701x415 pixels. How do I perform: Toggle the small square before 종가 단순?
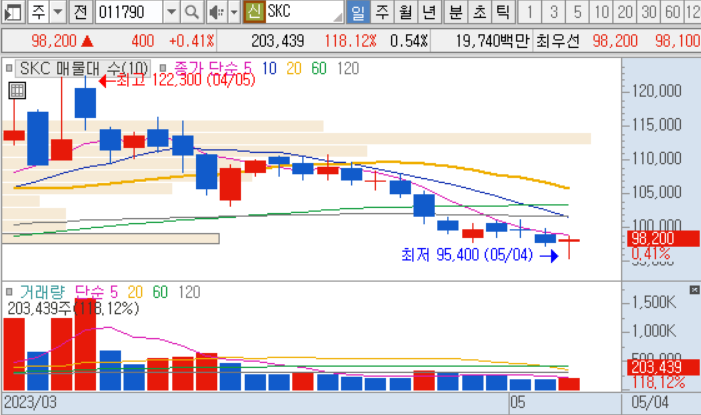click(163, 68)
